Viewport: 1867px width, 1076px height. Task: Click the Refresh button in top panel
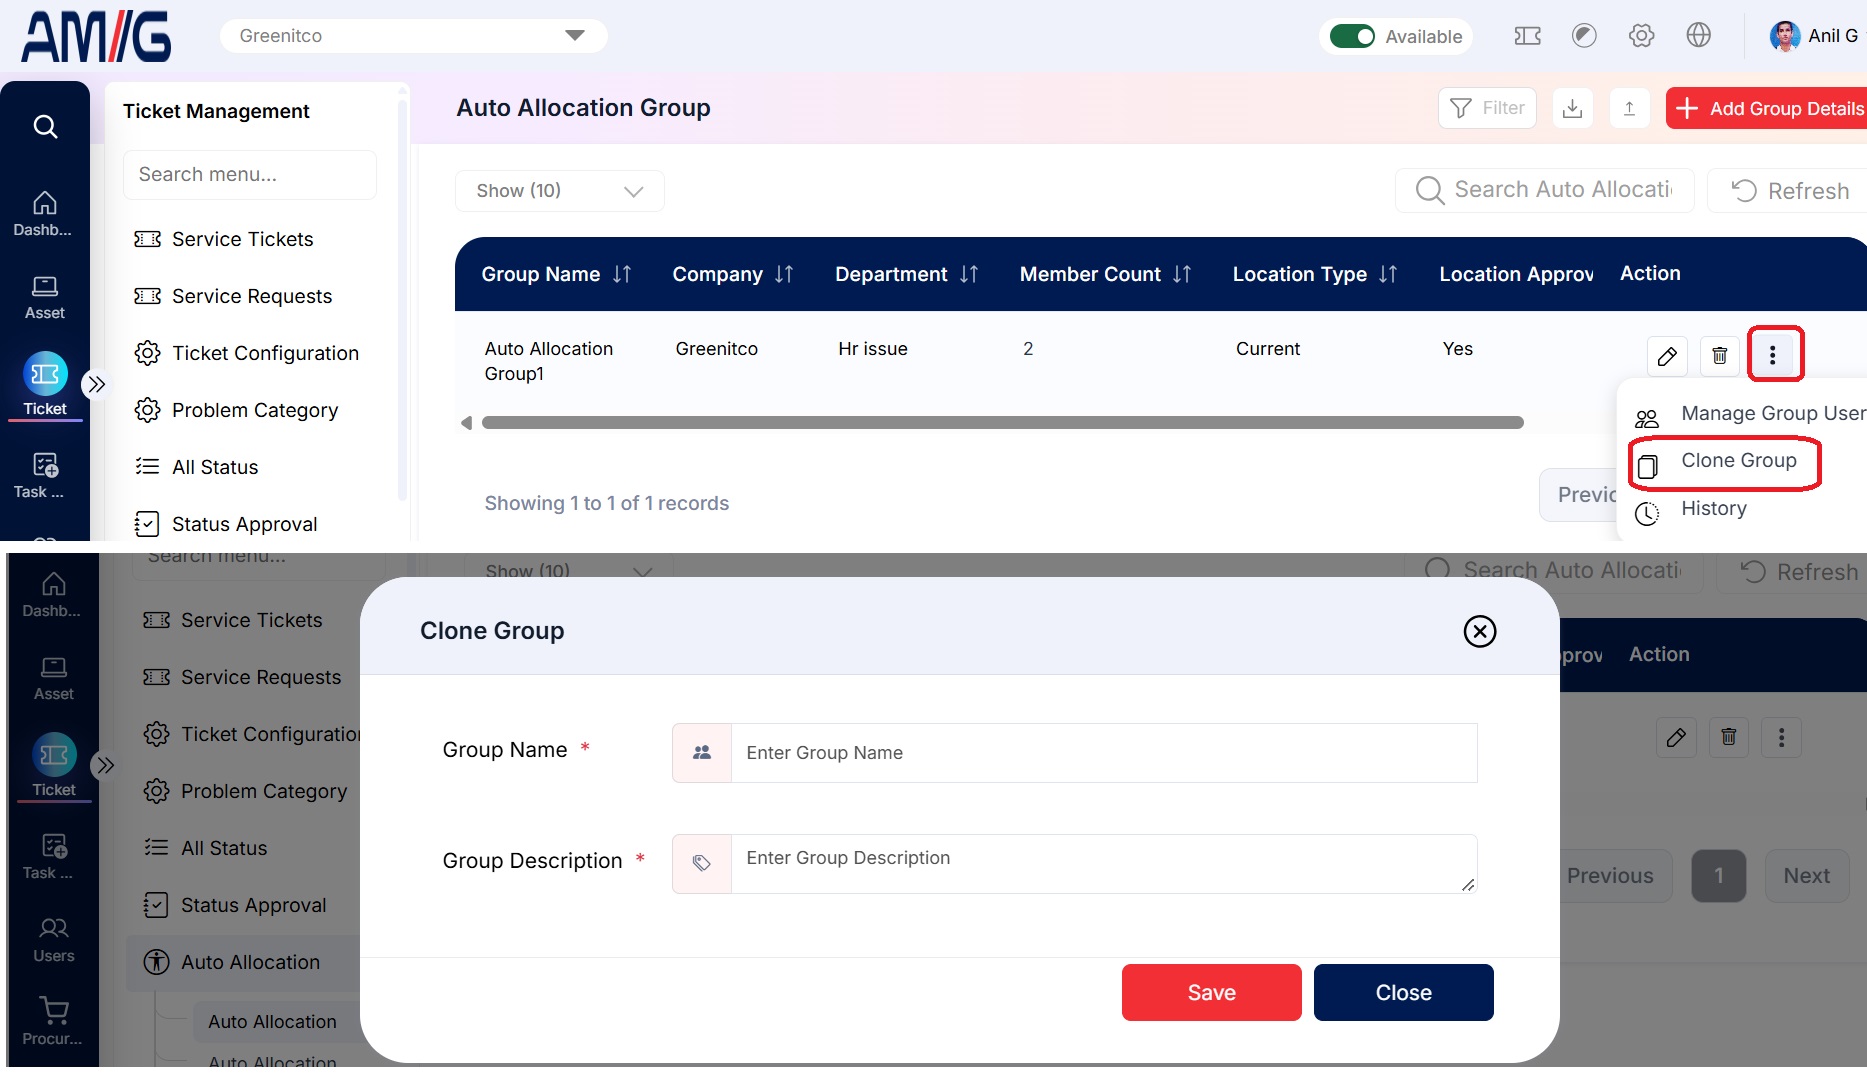point(1789,190)
